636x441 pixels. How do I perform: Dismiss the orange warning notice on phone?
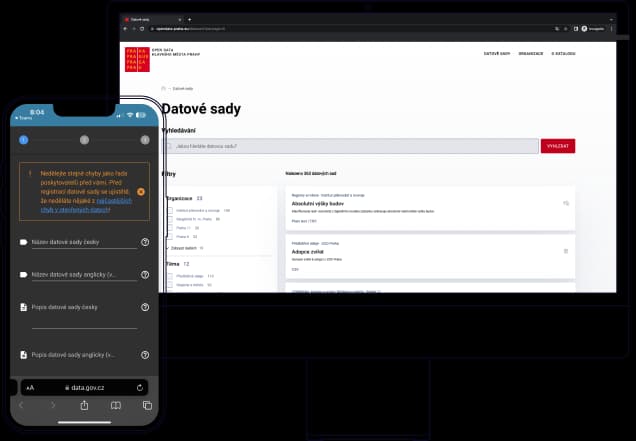click(141, 191)
